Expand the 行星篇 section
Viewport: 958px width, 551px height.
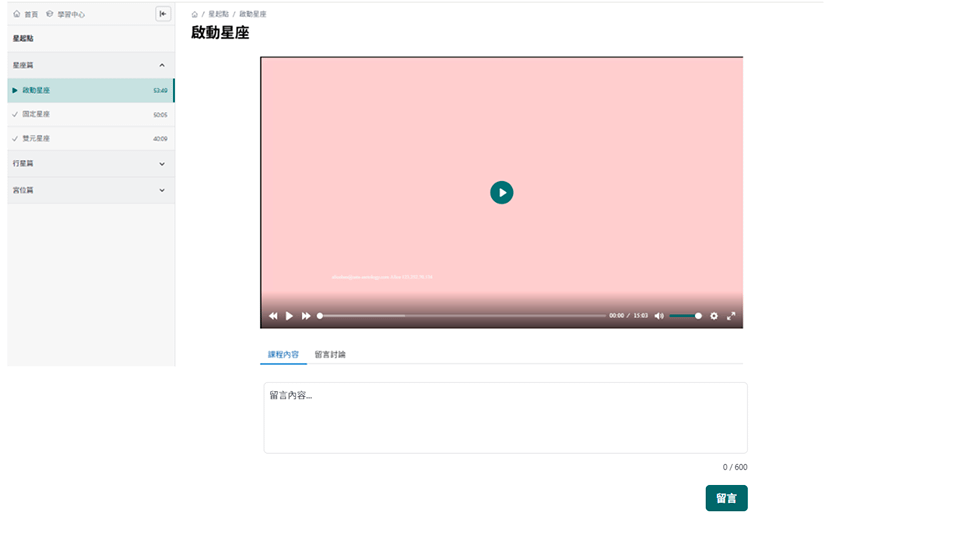tap(162, 164)
